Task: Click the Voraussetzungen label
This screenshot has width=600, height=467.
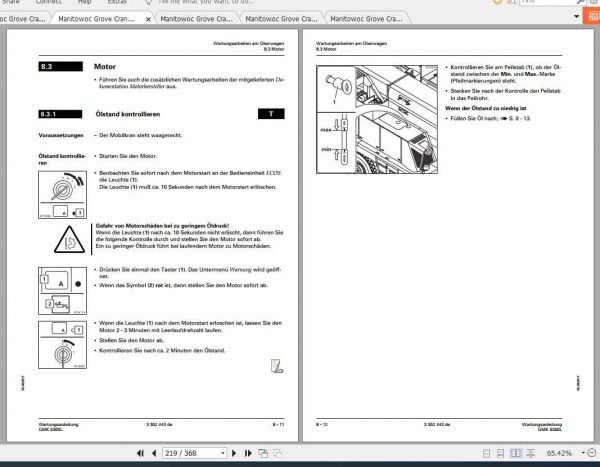Action: (x=61, y=135)
